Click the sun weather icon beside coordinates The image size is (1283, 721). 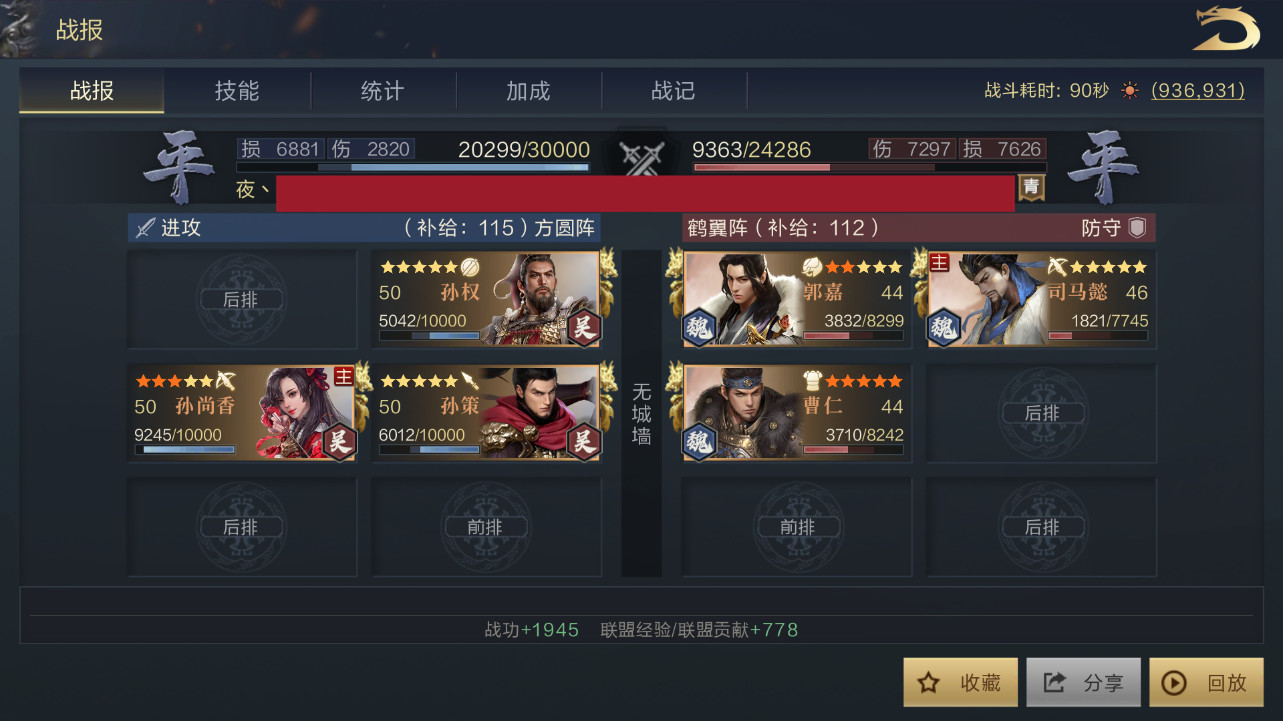click(1130, 91)
